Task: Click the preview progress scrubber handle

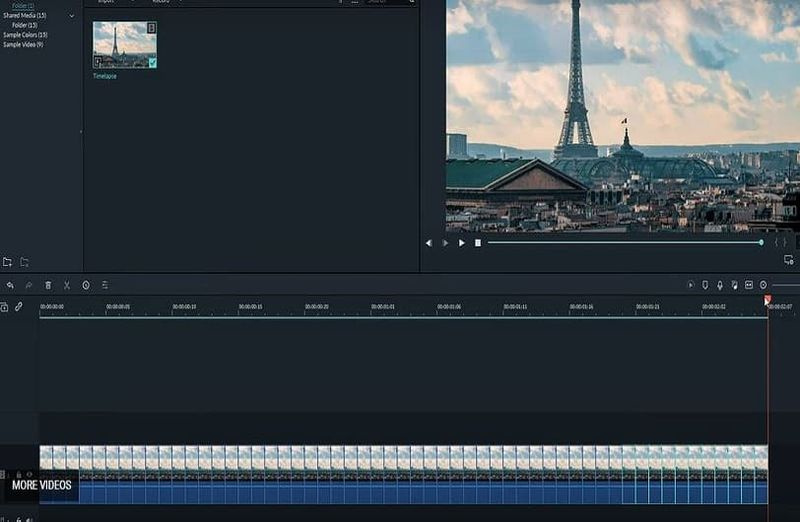Action: (x=761, y=242)
